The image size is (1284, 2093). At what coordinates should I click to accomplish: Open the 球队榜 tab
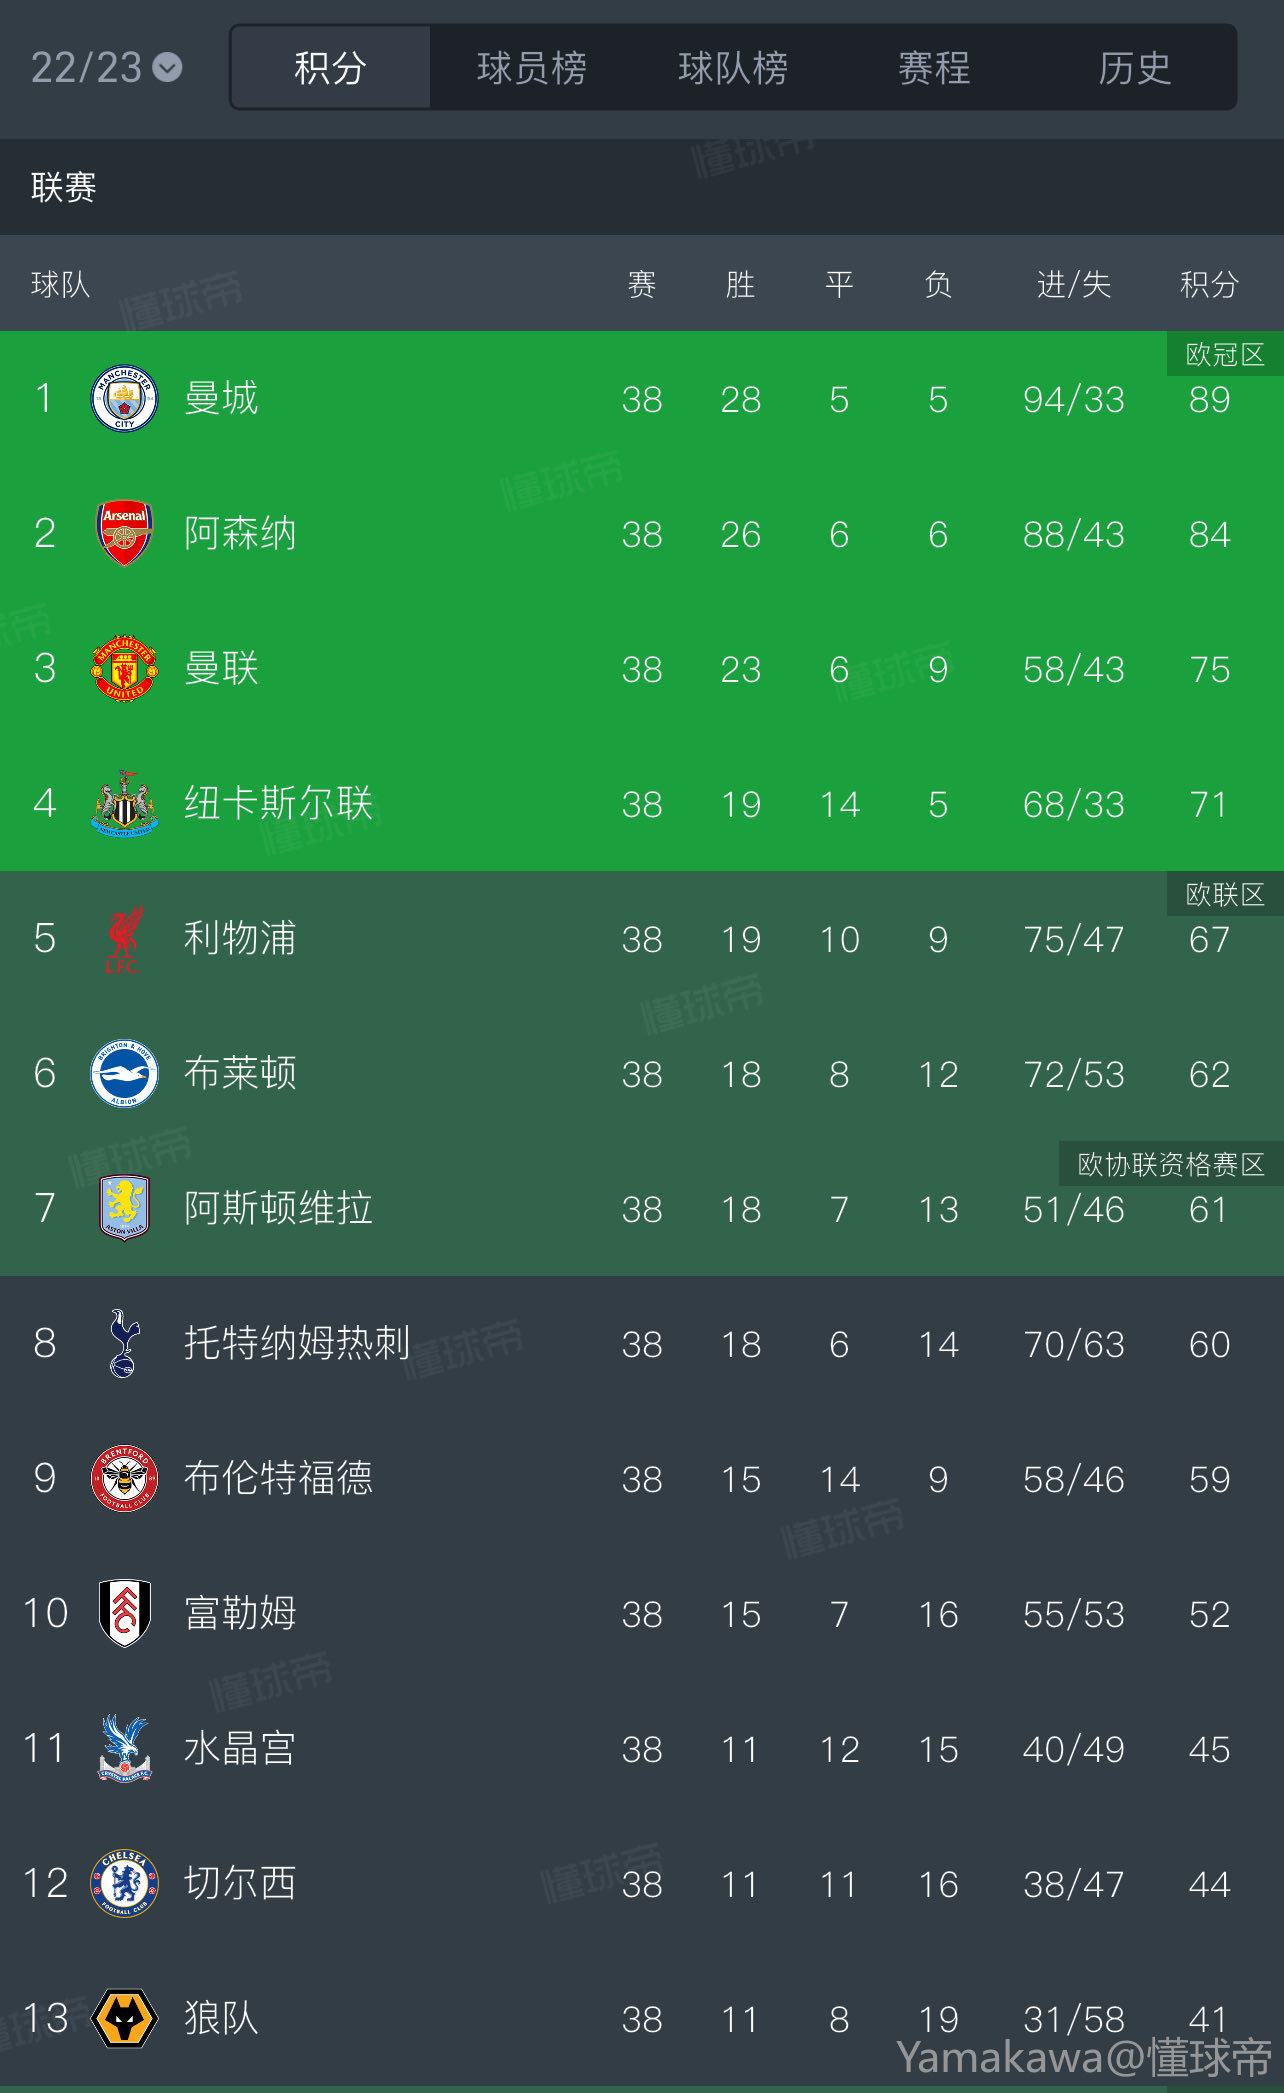point(733,68)
